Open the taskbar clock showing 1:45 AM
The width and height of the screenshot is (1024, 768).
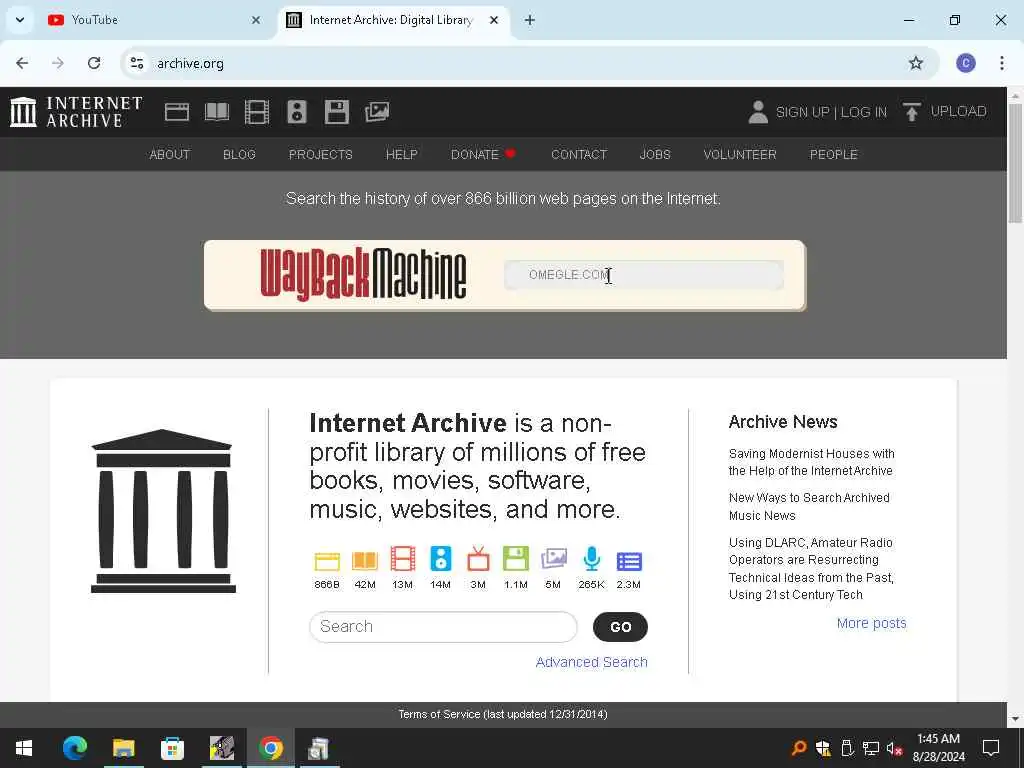938,748
